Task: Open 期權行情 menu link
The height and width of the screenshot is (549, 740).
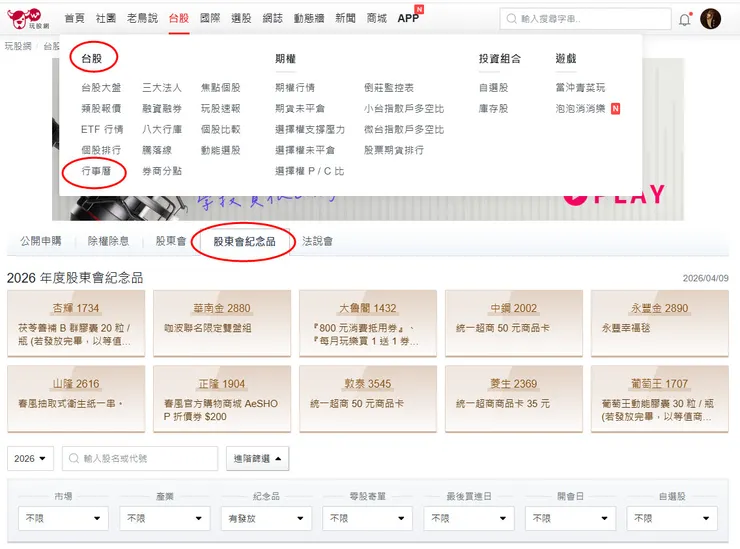Action: point(295,88)
